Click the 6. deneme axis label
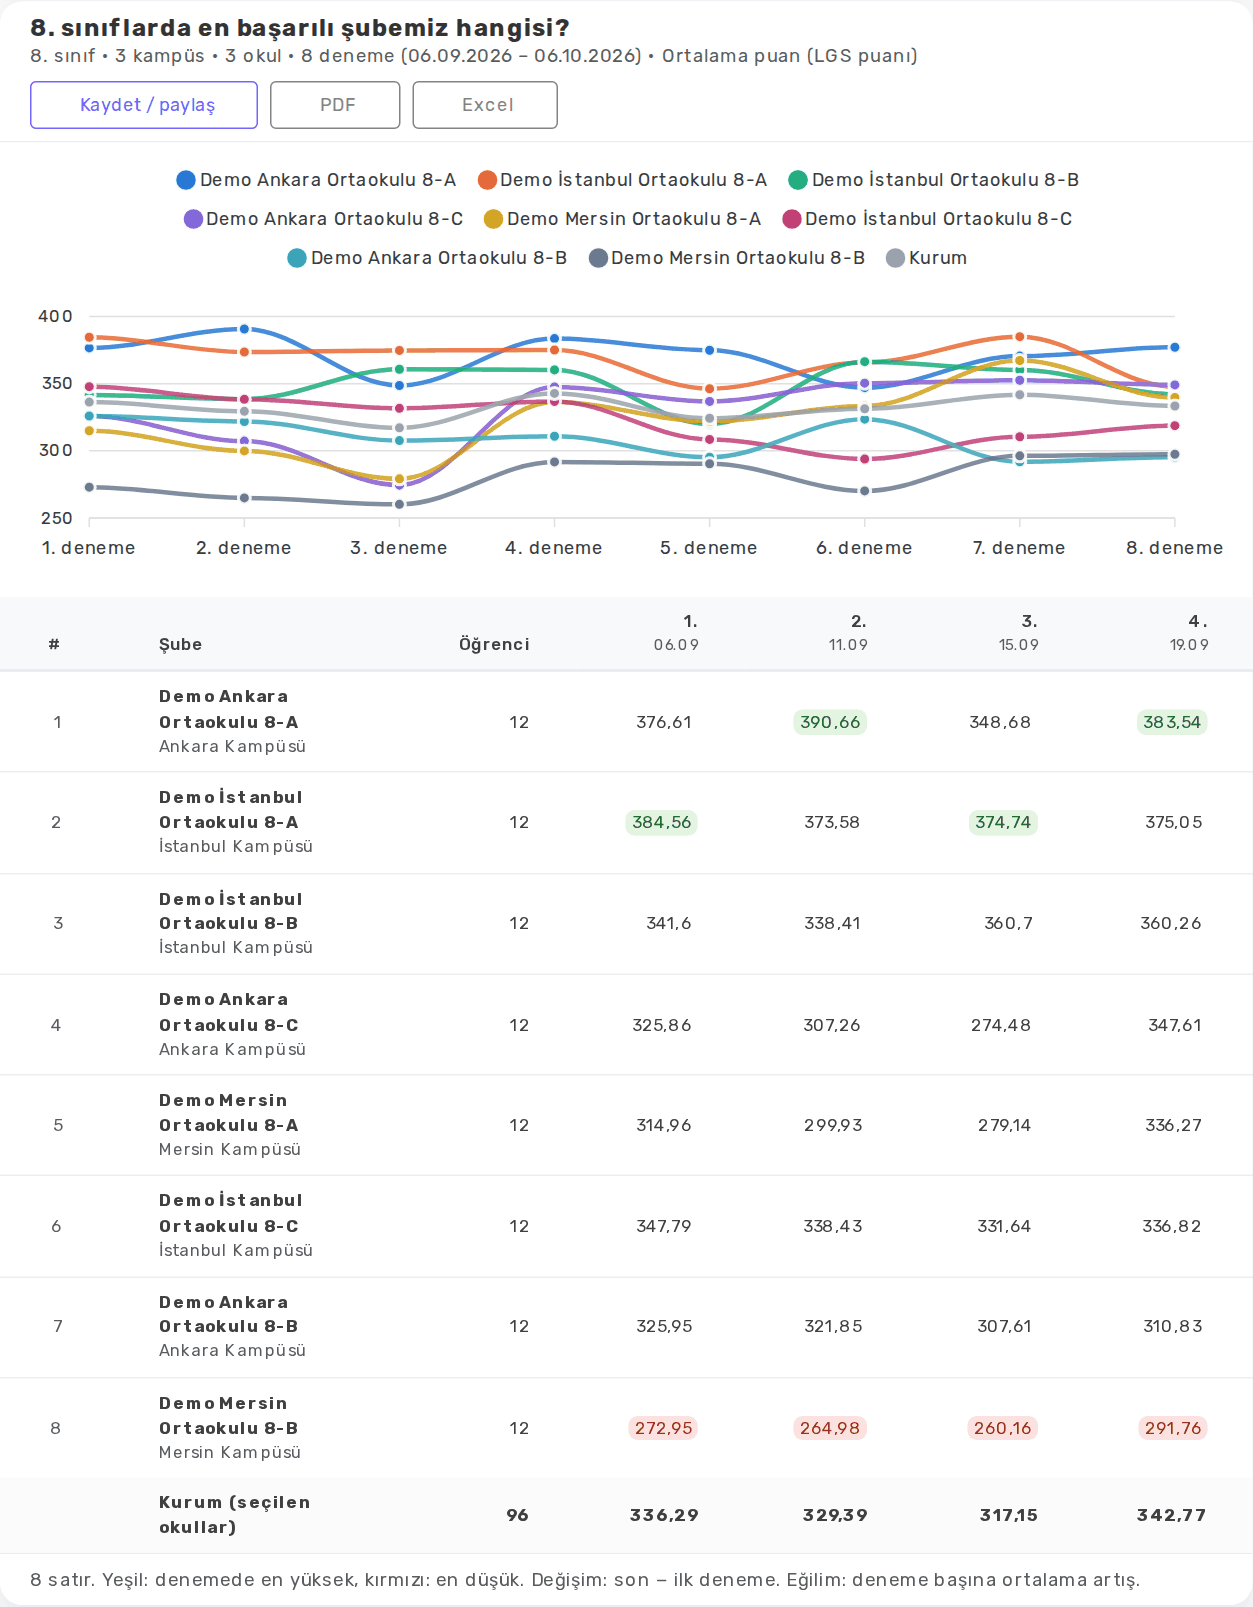1253x1607 pixels. click(x=864, y=548)
